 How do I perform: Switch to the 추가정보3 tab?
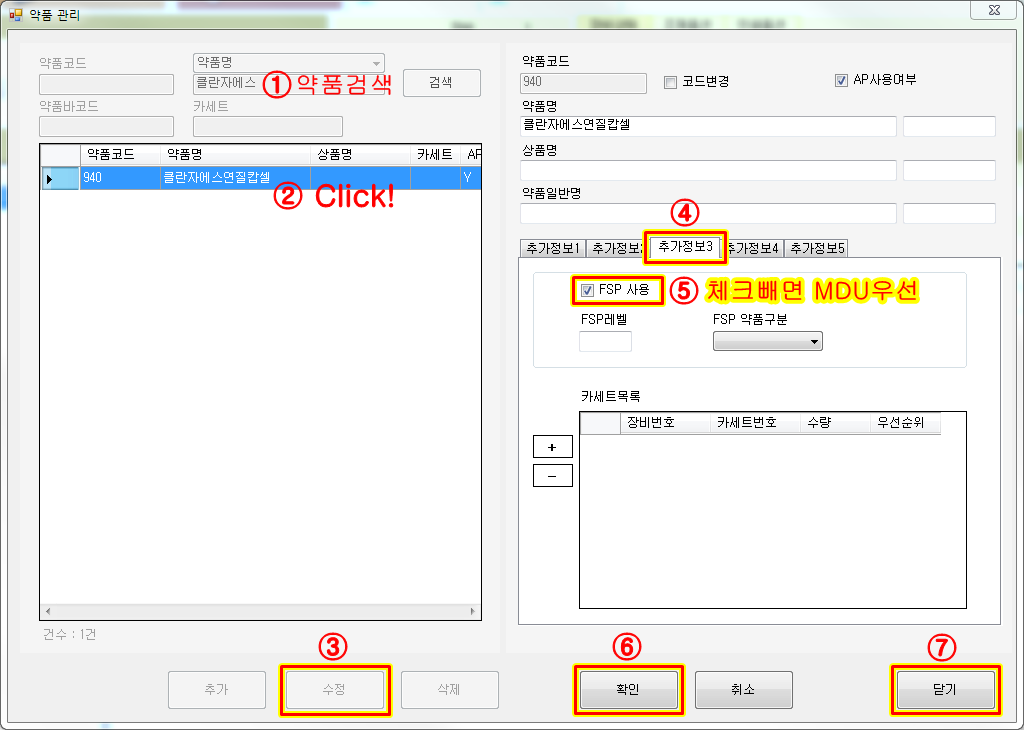[685, 246]
